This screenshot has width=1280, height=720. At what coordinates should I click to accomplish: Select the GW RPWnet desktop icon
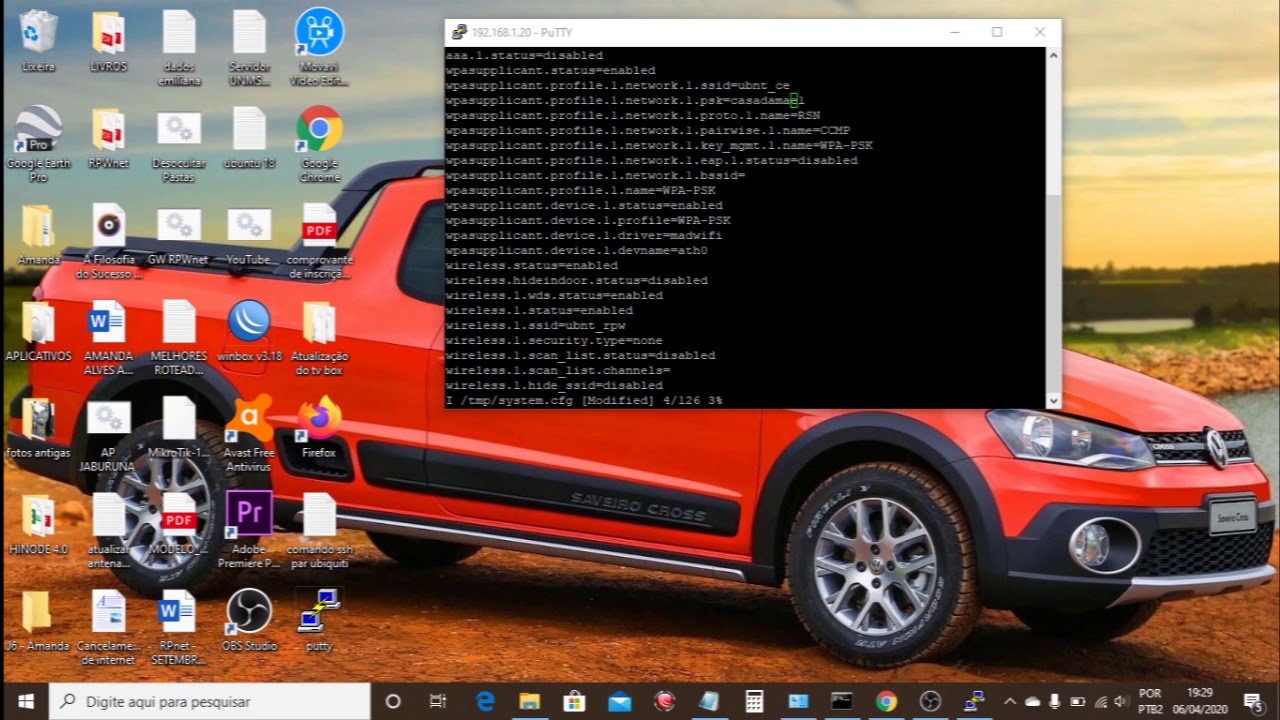(x=179, y=235)
